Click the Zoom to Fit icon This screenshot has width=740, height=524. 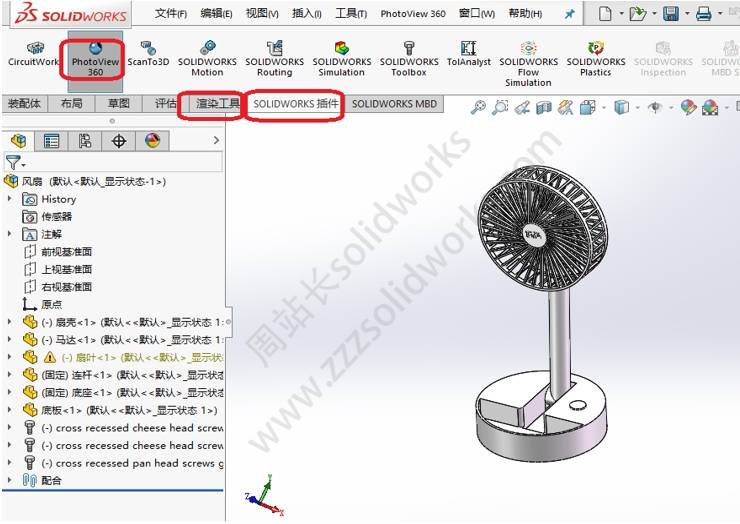(x=478, y=108)
